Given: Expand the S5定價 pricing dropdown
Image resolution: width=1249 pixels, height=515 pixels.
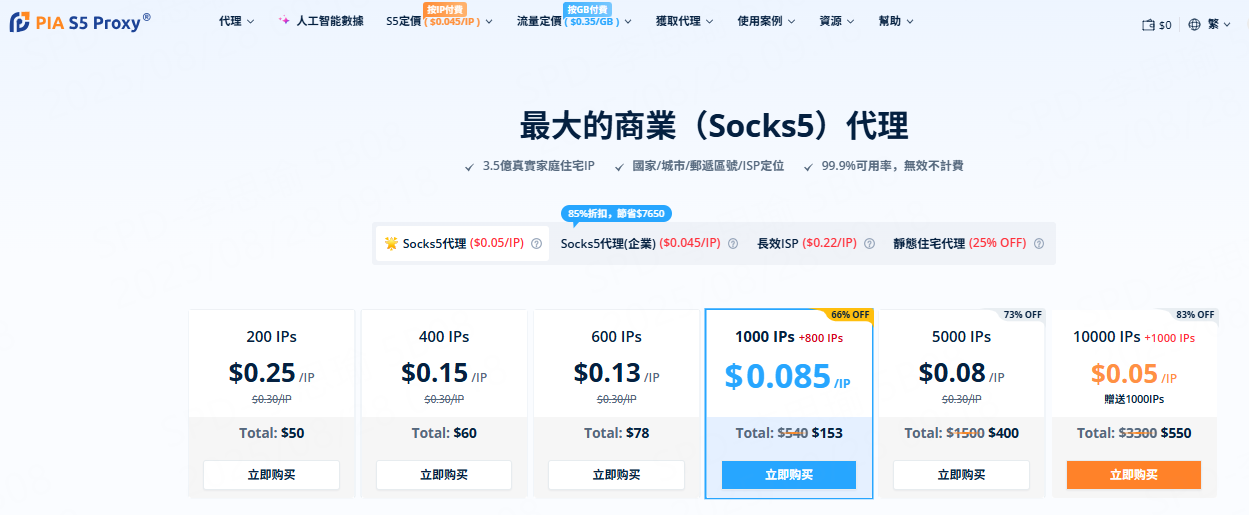Looking at the screenshot, I should pyautogui.click(x=439, y=21).
